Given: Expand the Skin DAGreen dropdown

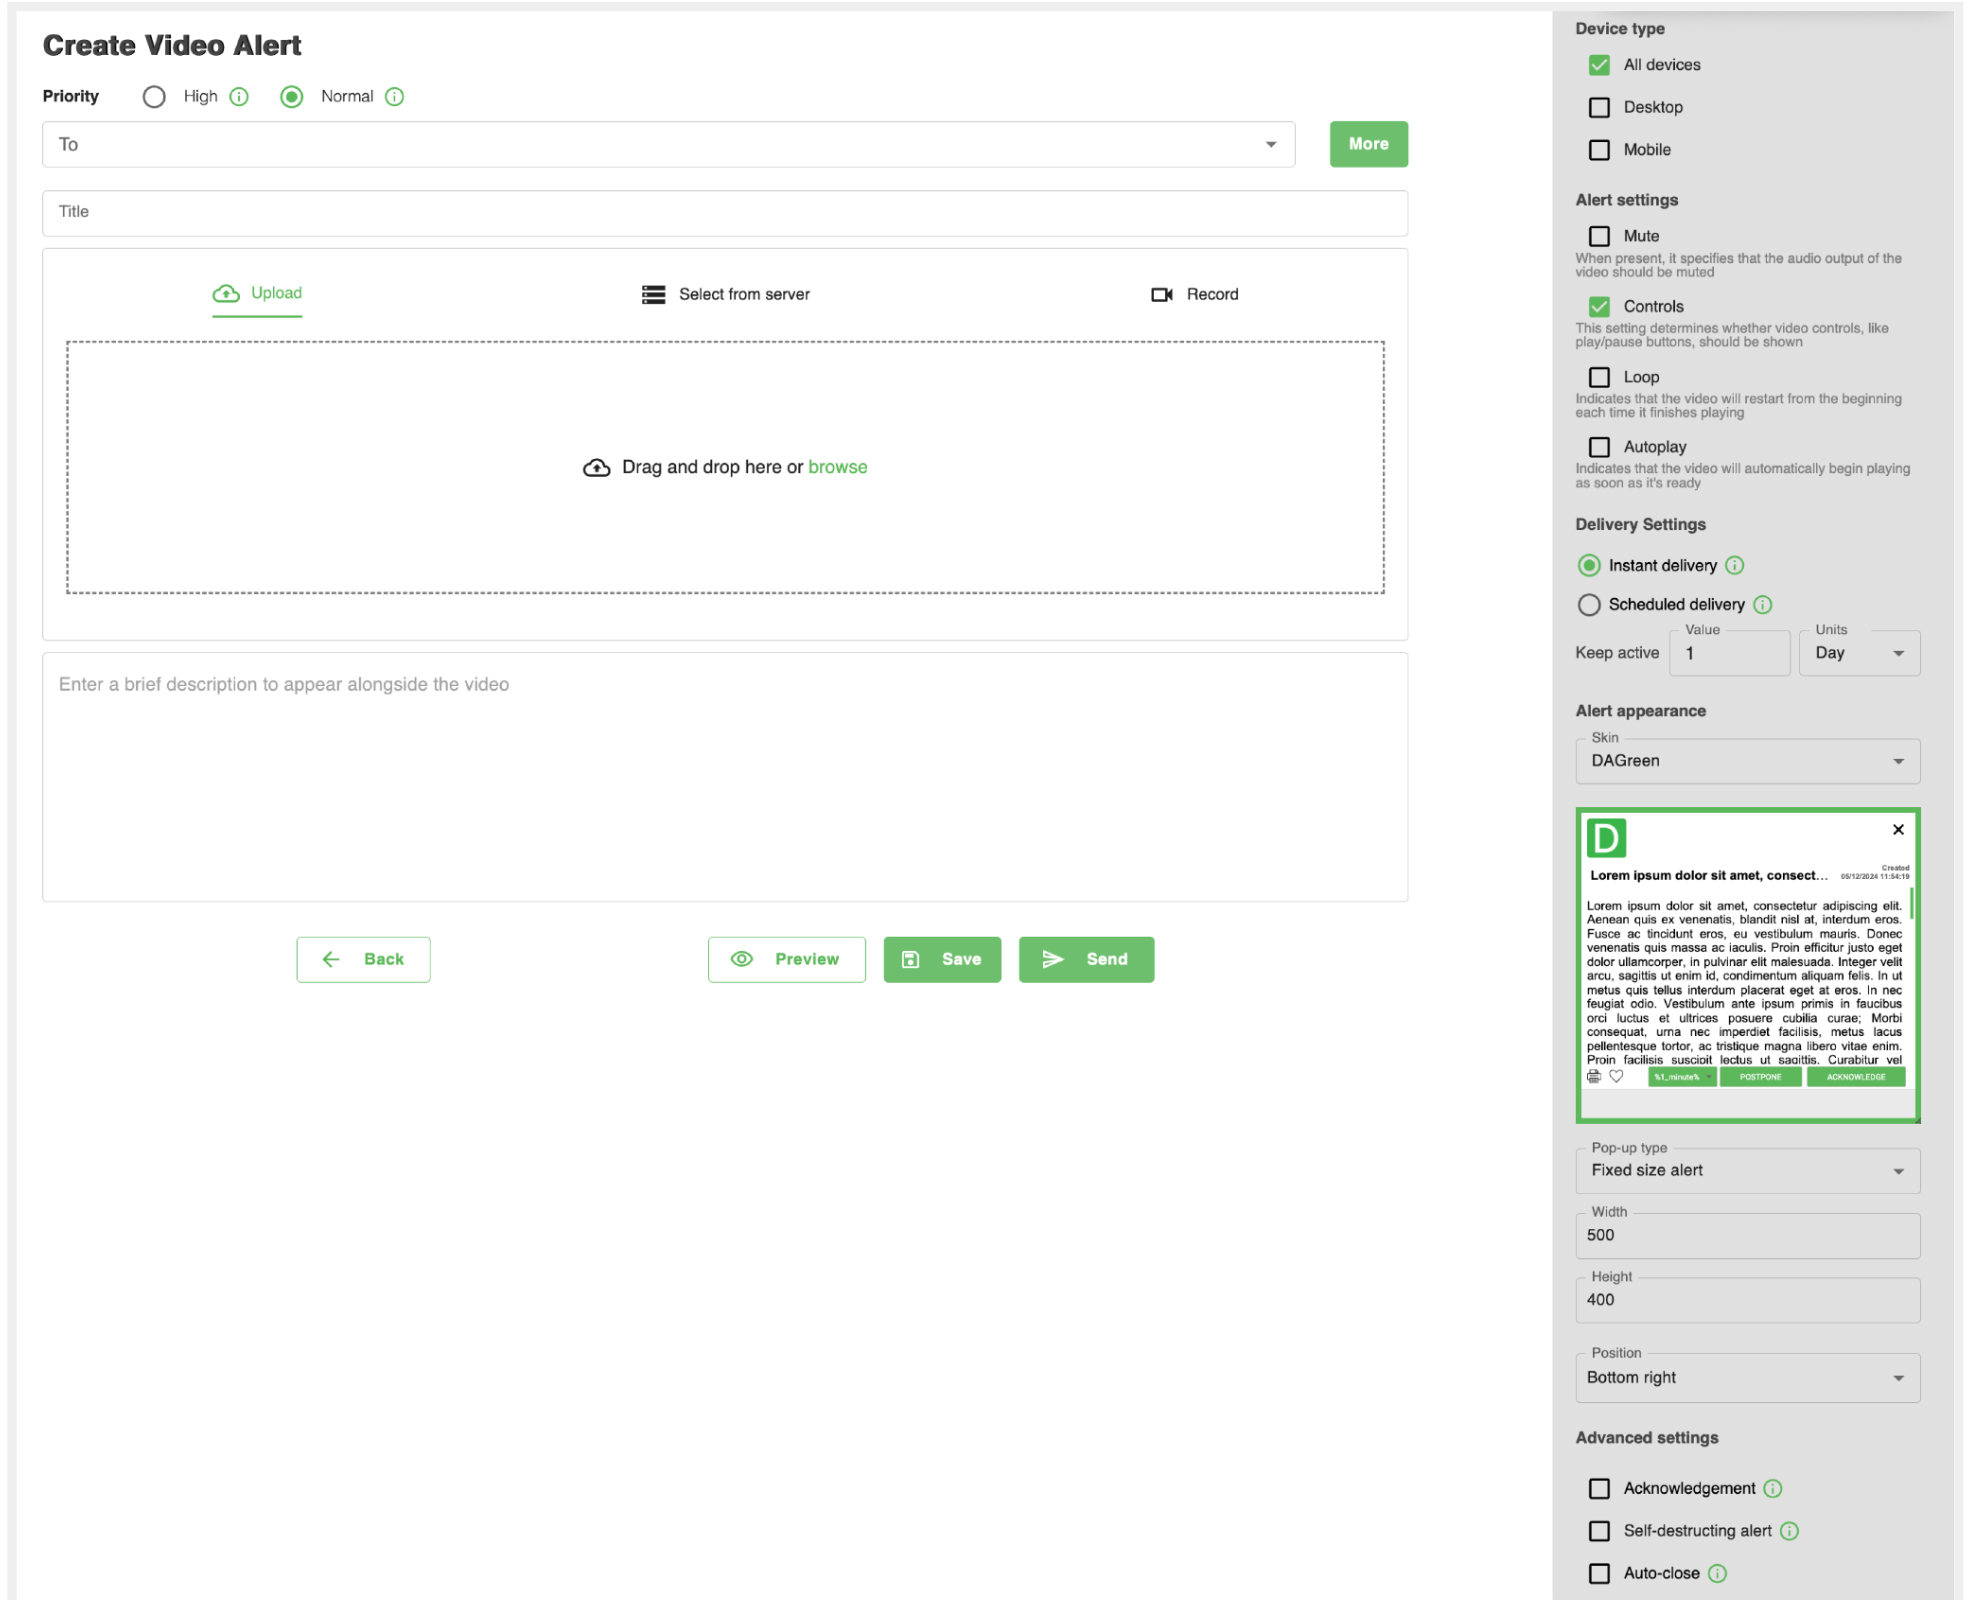Looking at the screenshot, I should coord(1898,762).
